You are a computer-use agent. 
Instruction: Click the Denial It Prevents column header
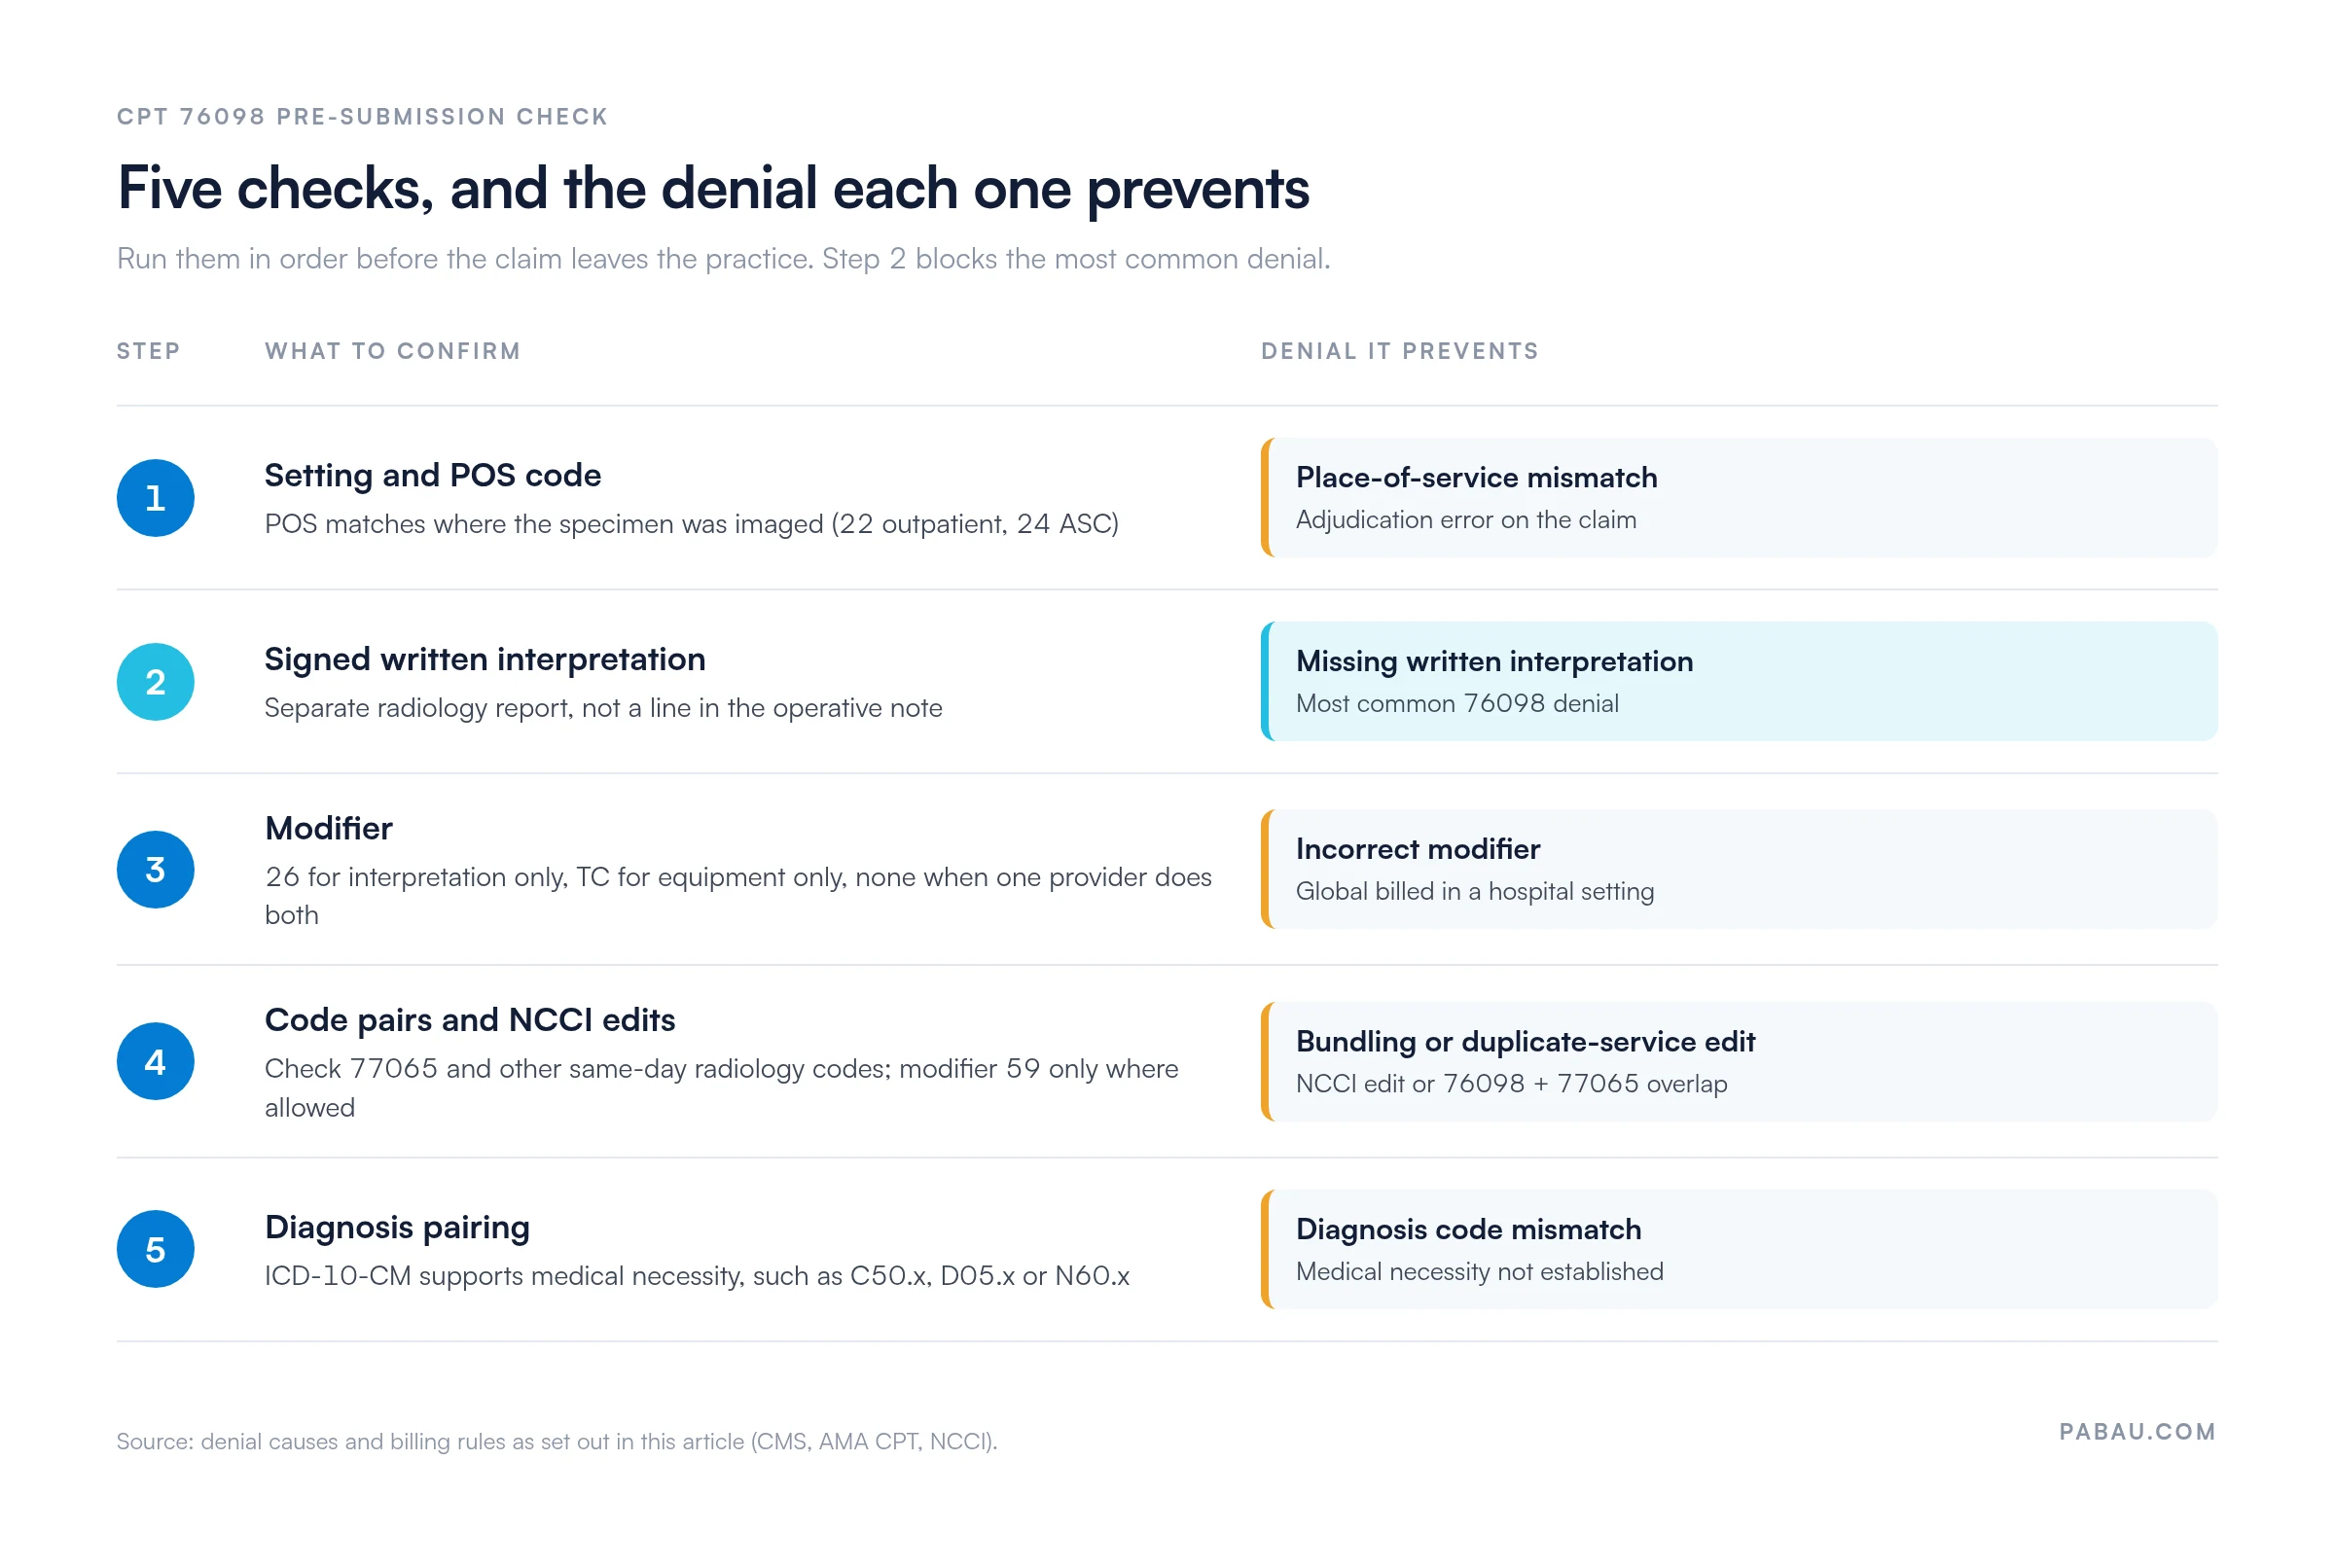(x=1400, y=351)
